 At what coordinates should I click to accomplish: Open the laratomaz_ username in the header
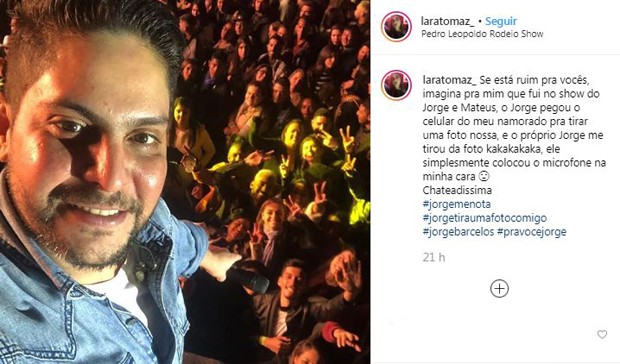point(448,21)
